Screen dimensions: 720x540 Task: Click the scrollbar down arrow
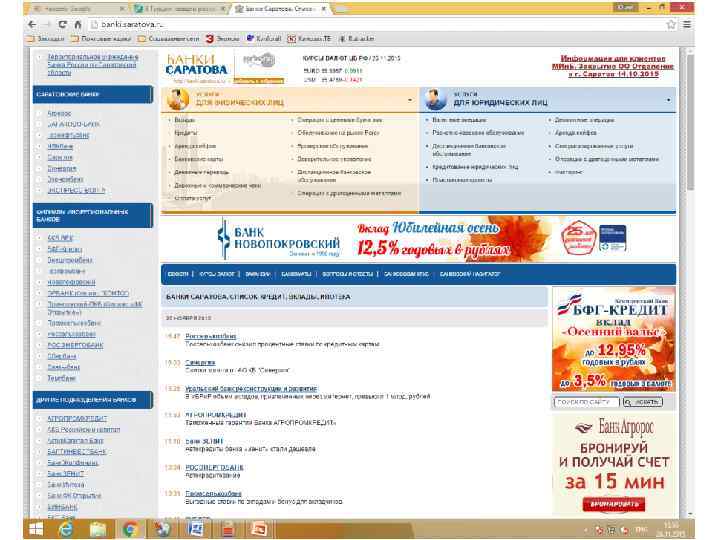click(x=690, y=514)
